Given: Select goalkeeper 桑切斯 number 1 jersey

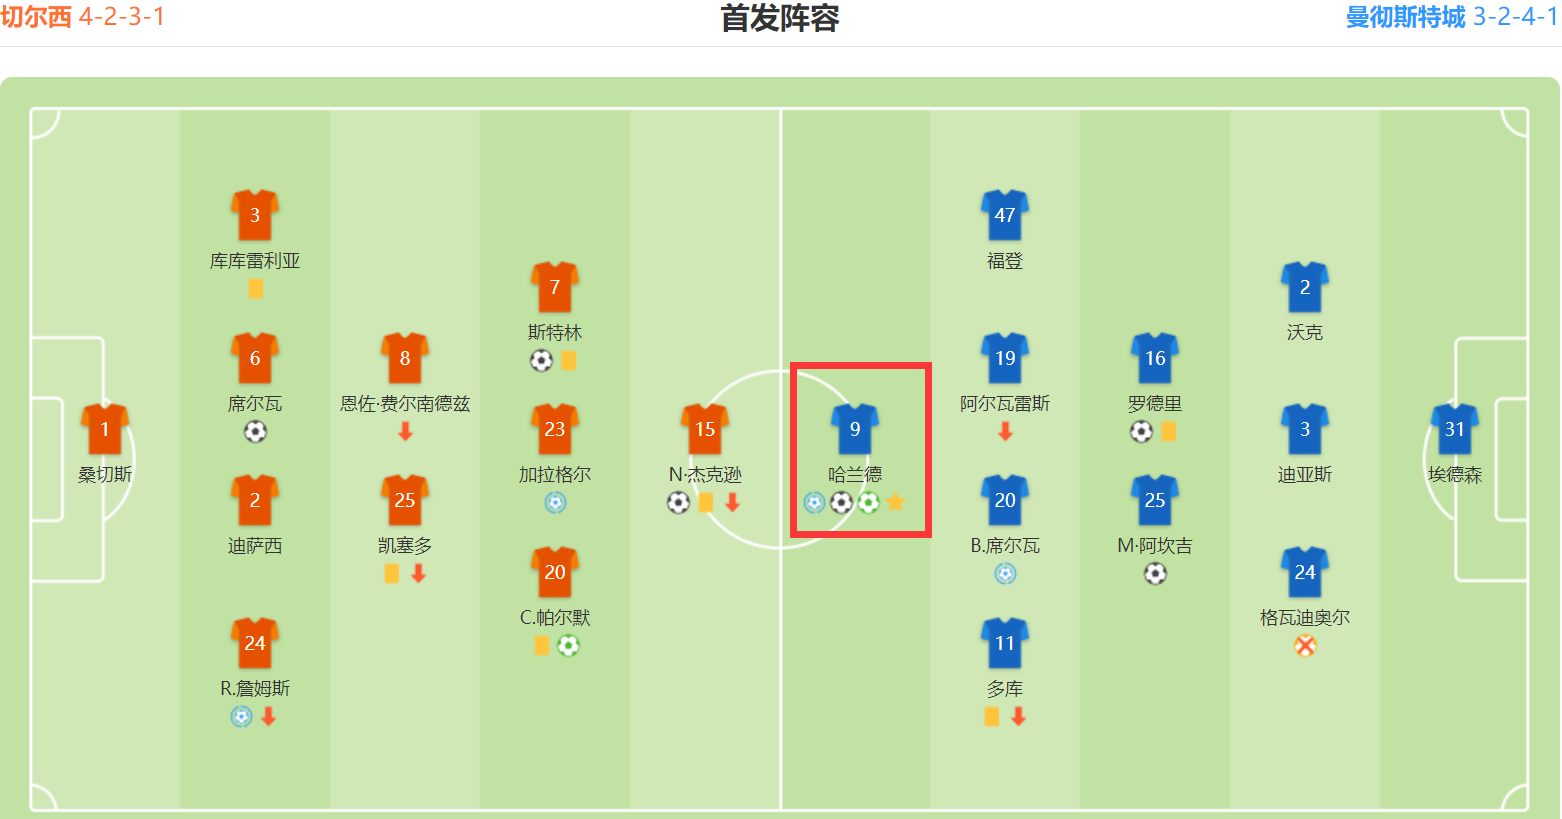Looking at the screenshot, I should 105,429.
